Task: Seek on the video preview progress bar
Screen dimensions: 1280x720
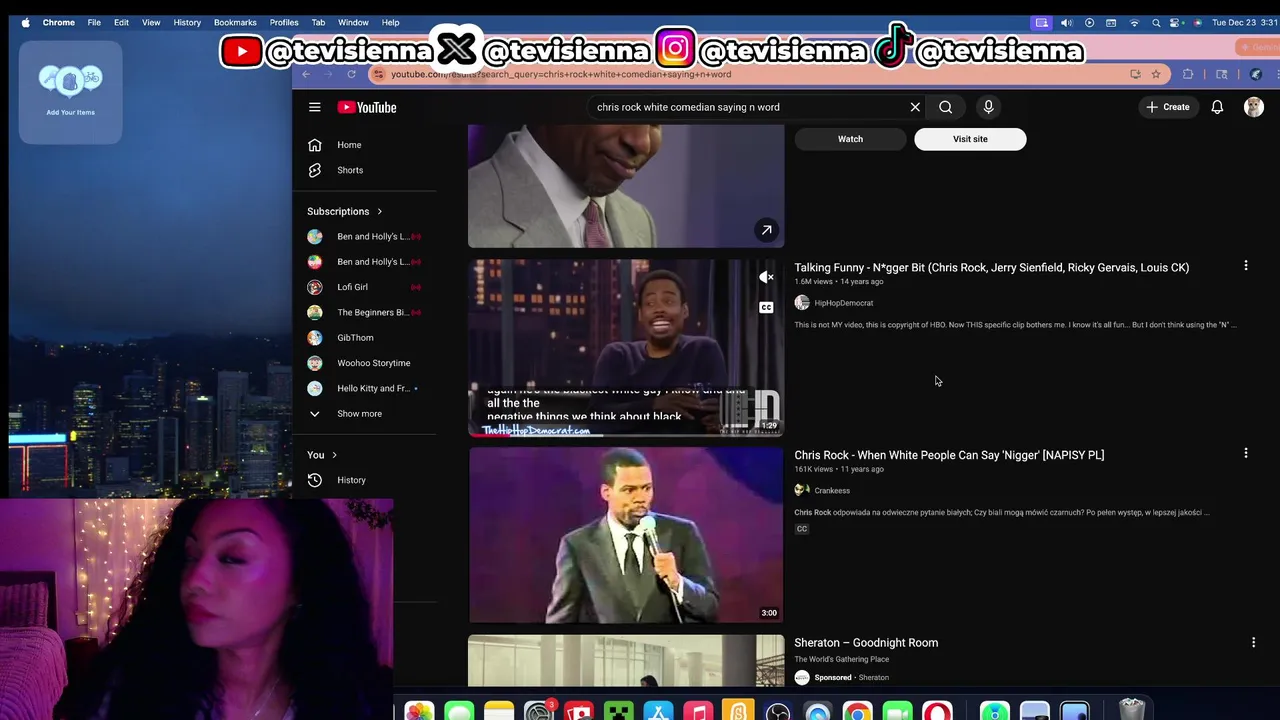Action: [626, 436]
